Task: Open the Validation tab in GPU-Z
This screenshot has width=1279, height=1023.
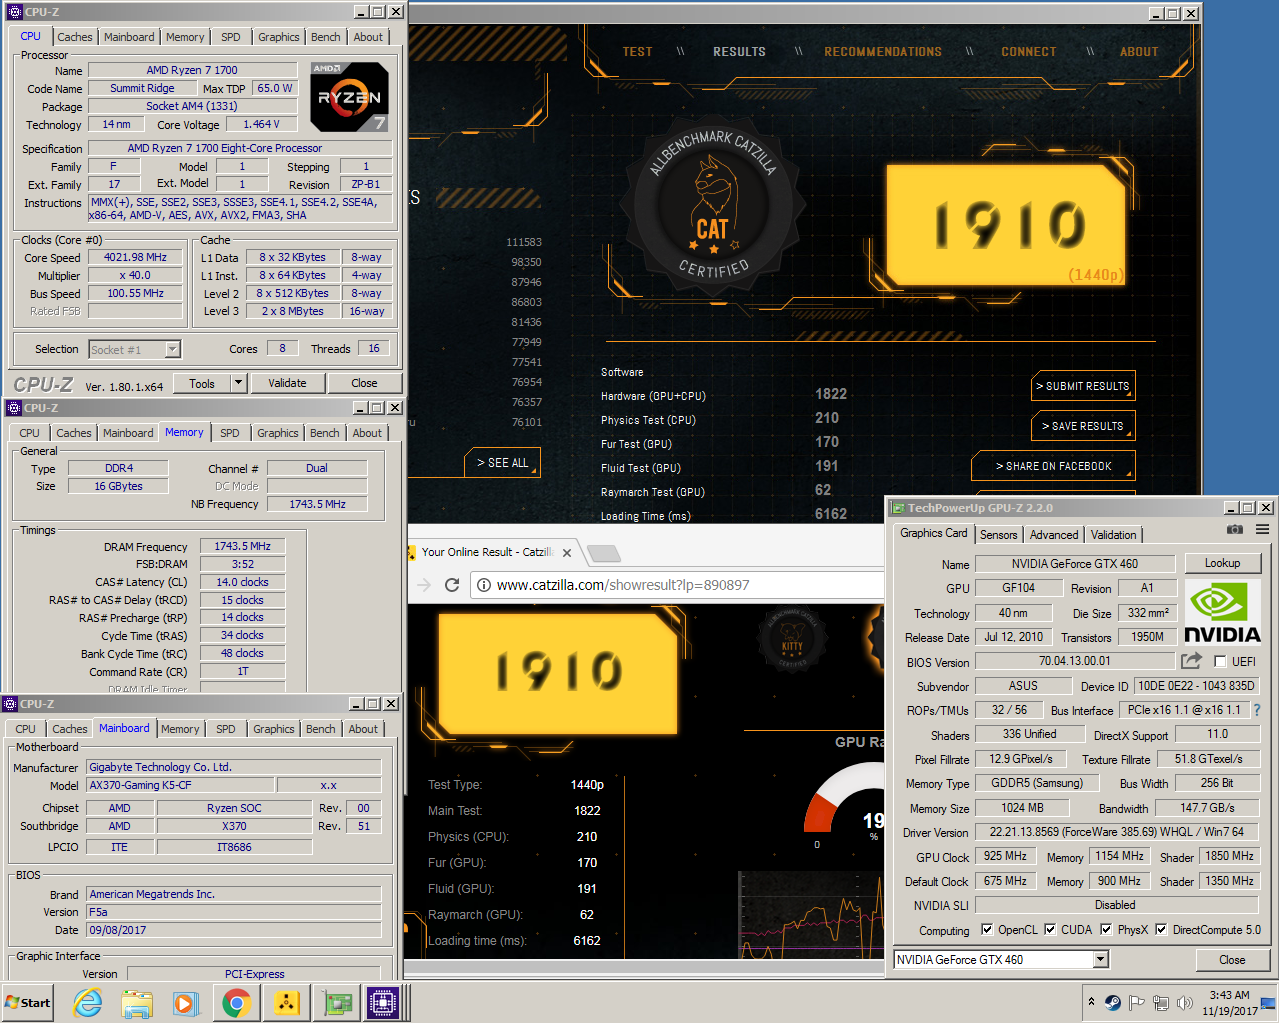Action: (x=1114, y=535)
